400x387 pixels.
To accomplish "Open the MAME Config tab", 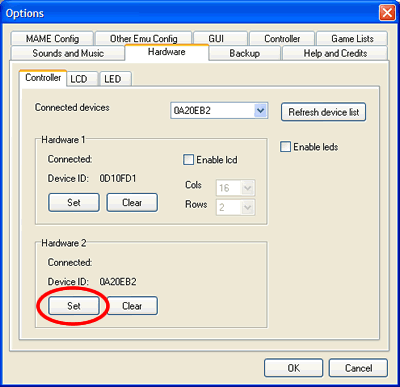I will (52, 39).
